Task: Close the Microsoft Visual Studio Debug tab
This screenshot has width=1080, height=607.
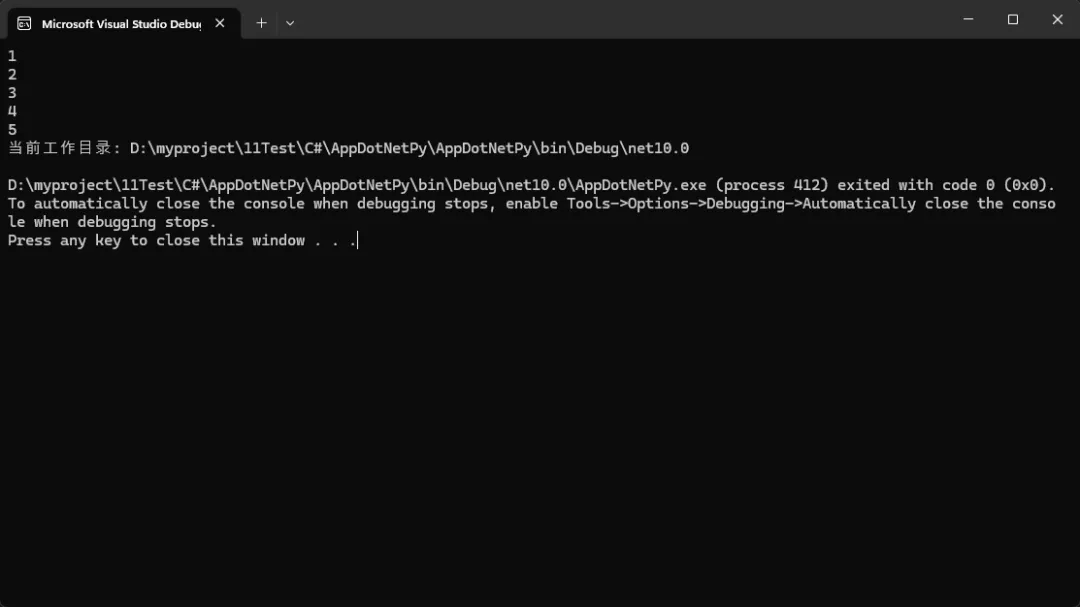Action: pos(220,23)
